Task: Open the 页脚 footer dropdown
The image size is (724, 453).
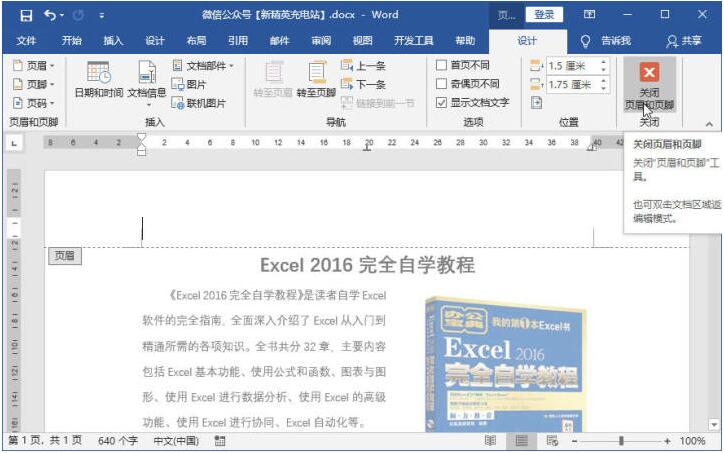Action: 34,84
